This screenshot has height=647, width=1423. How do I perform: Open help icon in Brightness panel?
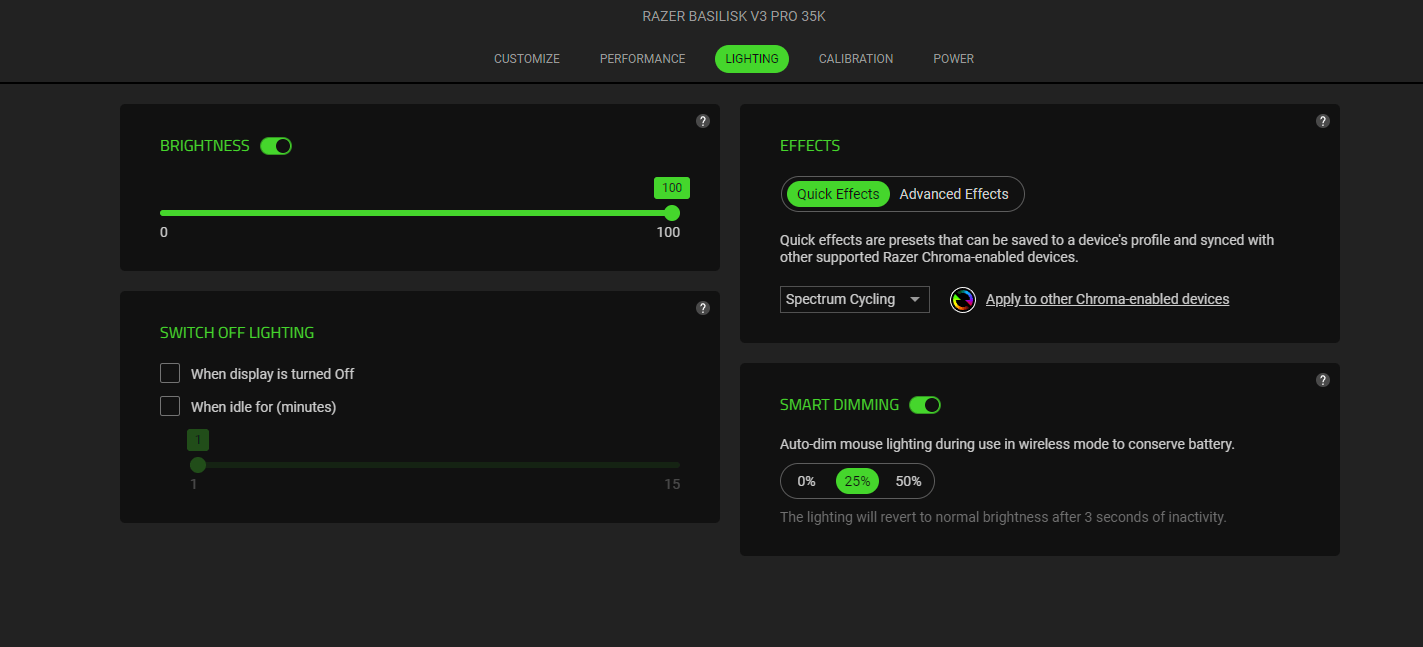coord(703,121)
